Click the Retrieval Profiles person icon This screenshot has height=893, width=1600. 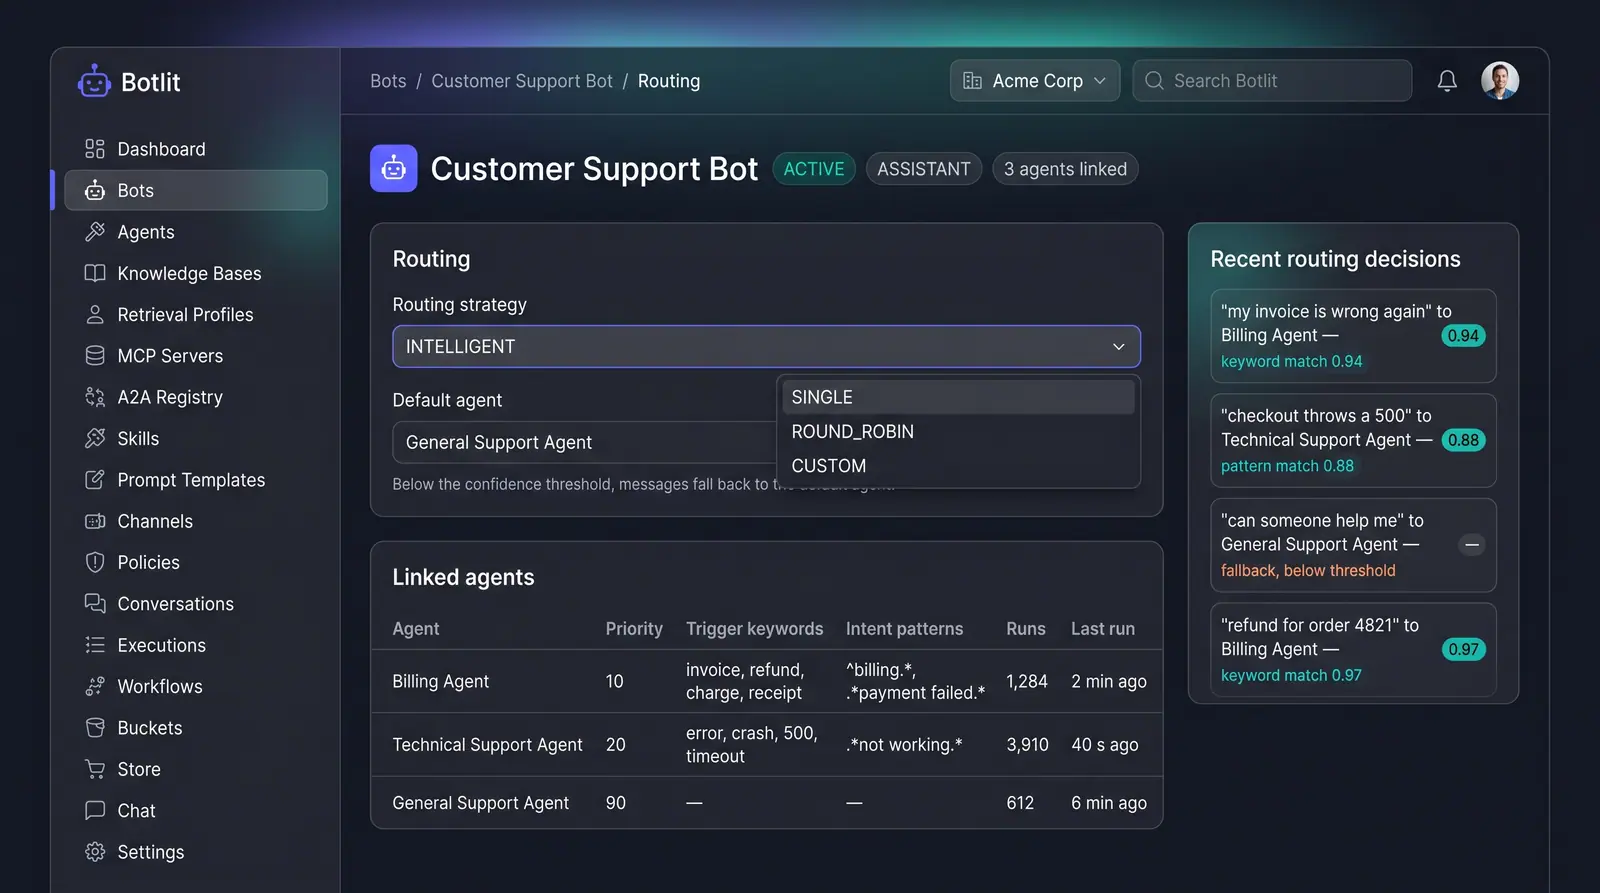pyautogui.click(x=95, y=314)
